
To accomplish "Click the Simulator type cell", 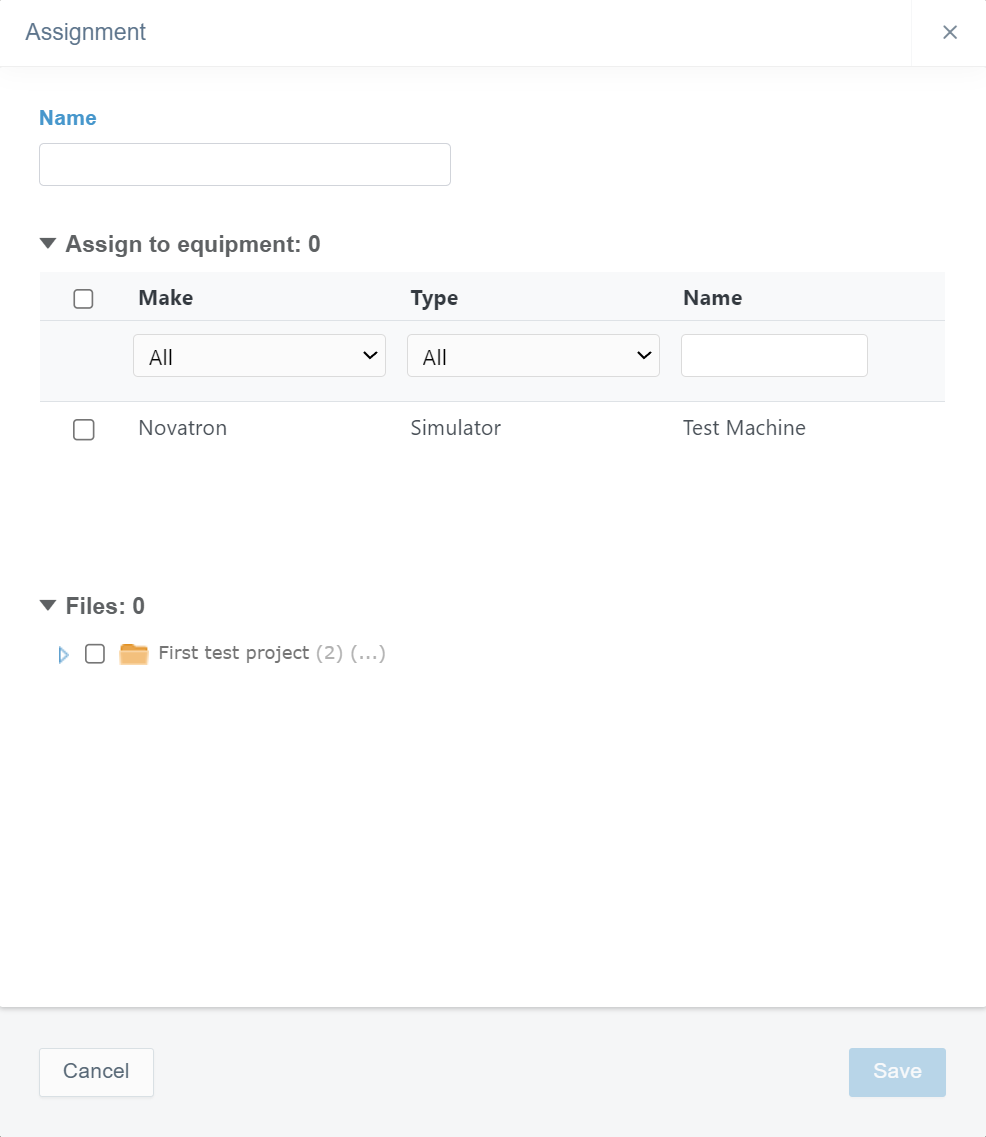I will (x=456, y=428).
